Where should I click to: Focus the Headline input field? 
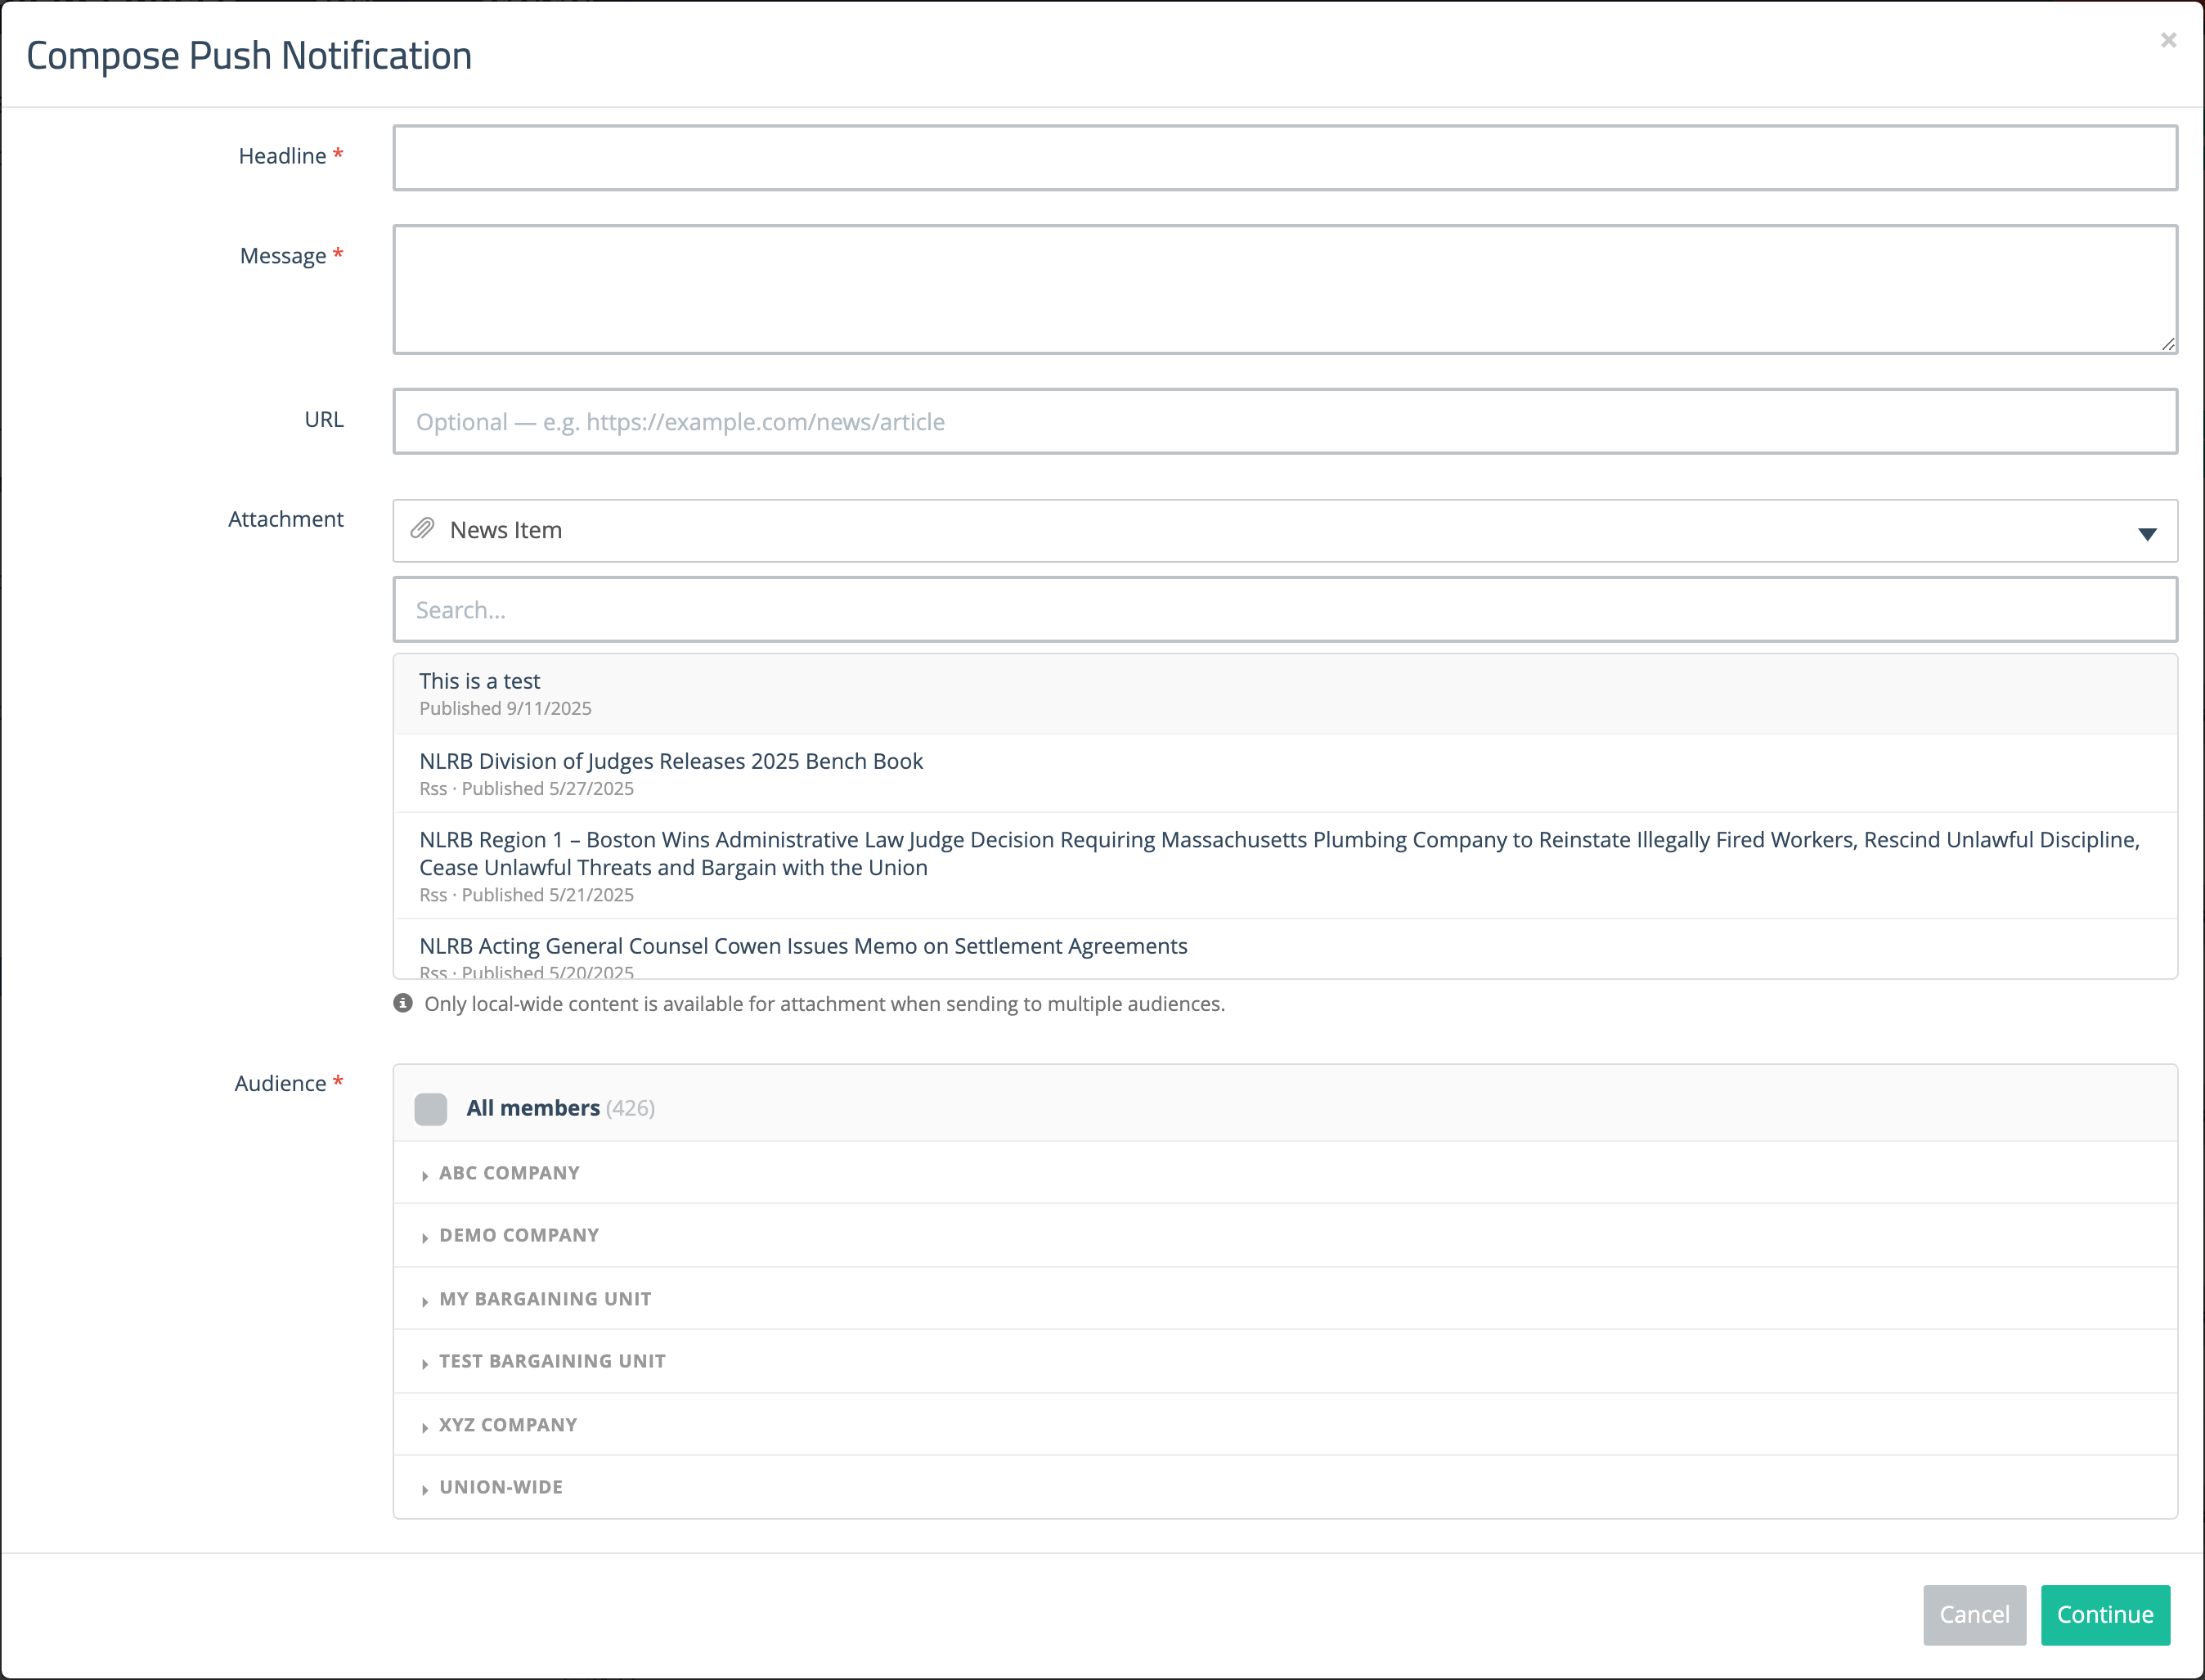[1285, 158]
